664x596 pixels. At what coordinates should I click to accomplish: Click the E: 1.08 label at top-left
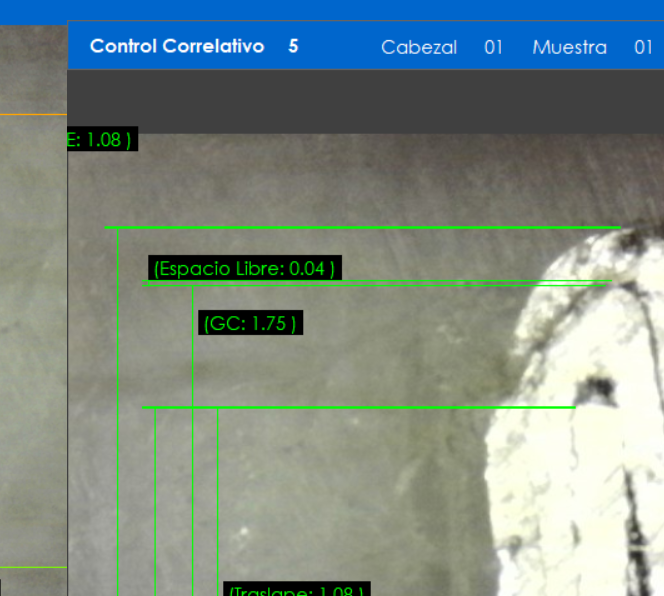pyautogui.click(x=100, y=140)
